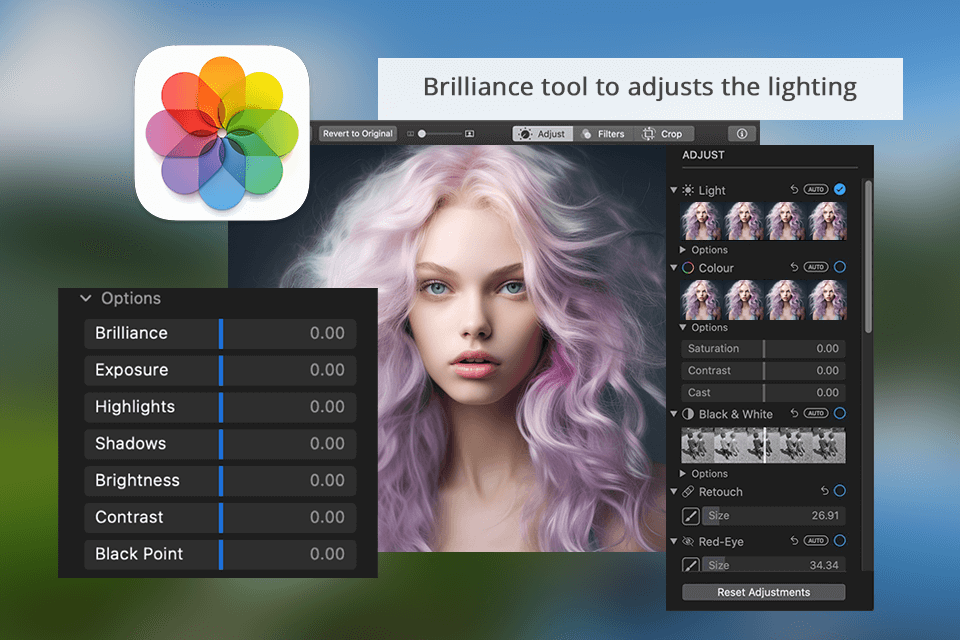The width and height of the screenshot is (960, 640).
Task: Enable the Red-Eye adjustment circle
Action: [840, 541]
